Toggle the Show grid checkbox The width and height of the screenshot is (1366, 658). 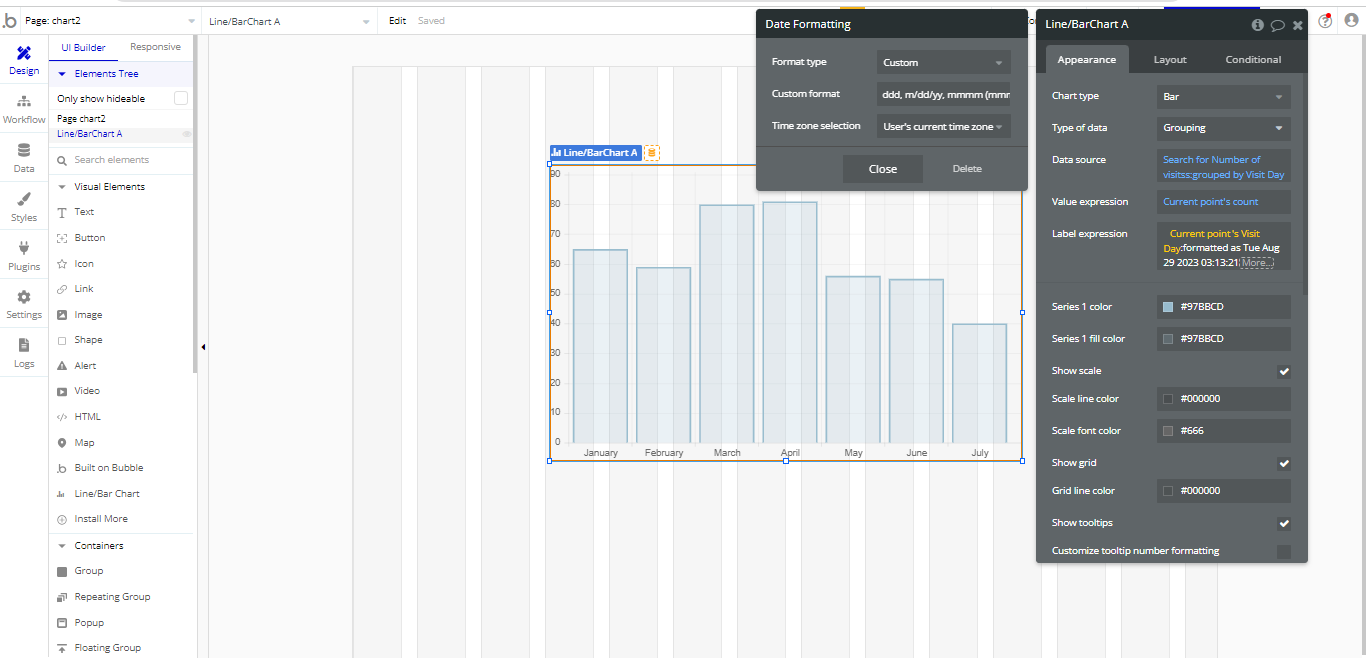(1284, 463)
